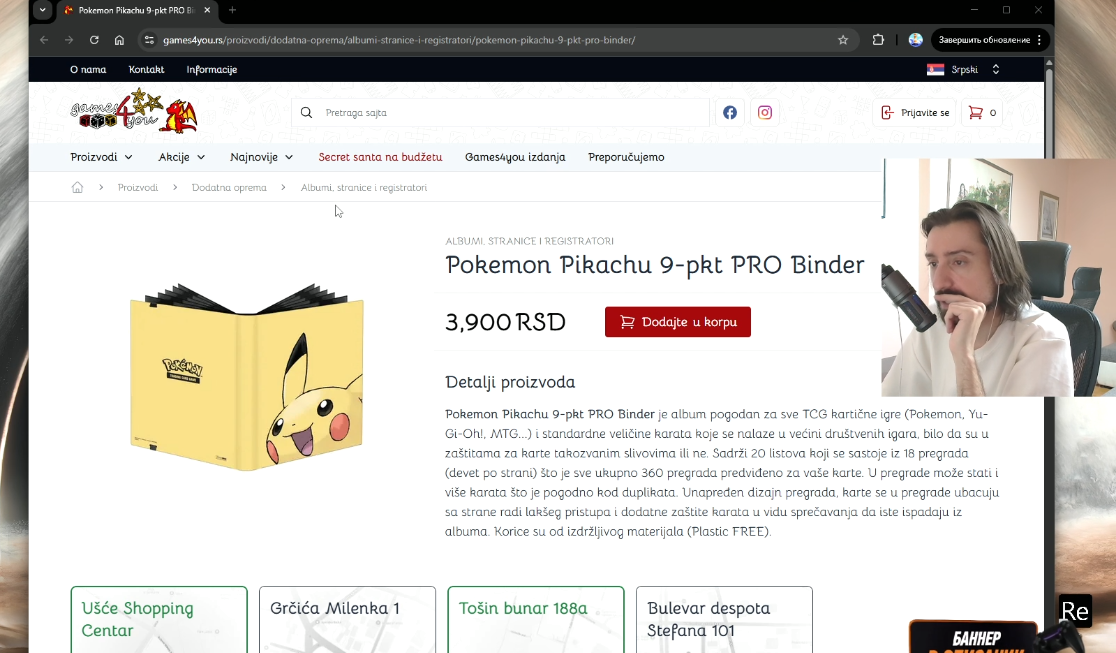Go to Games4you izdanja
1116x653 pixels.
click(515, 157)
